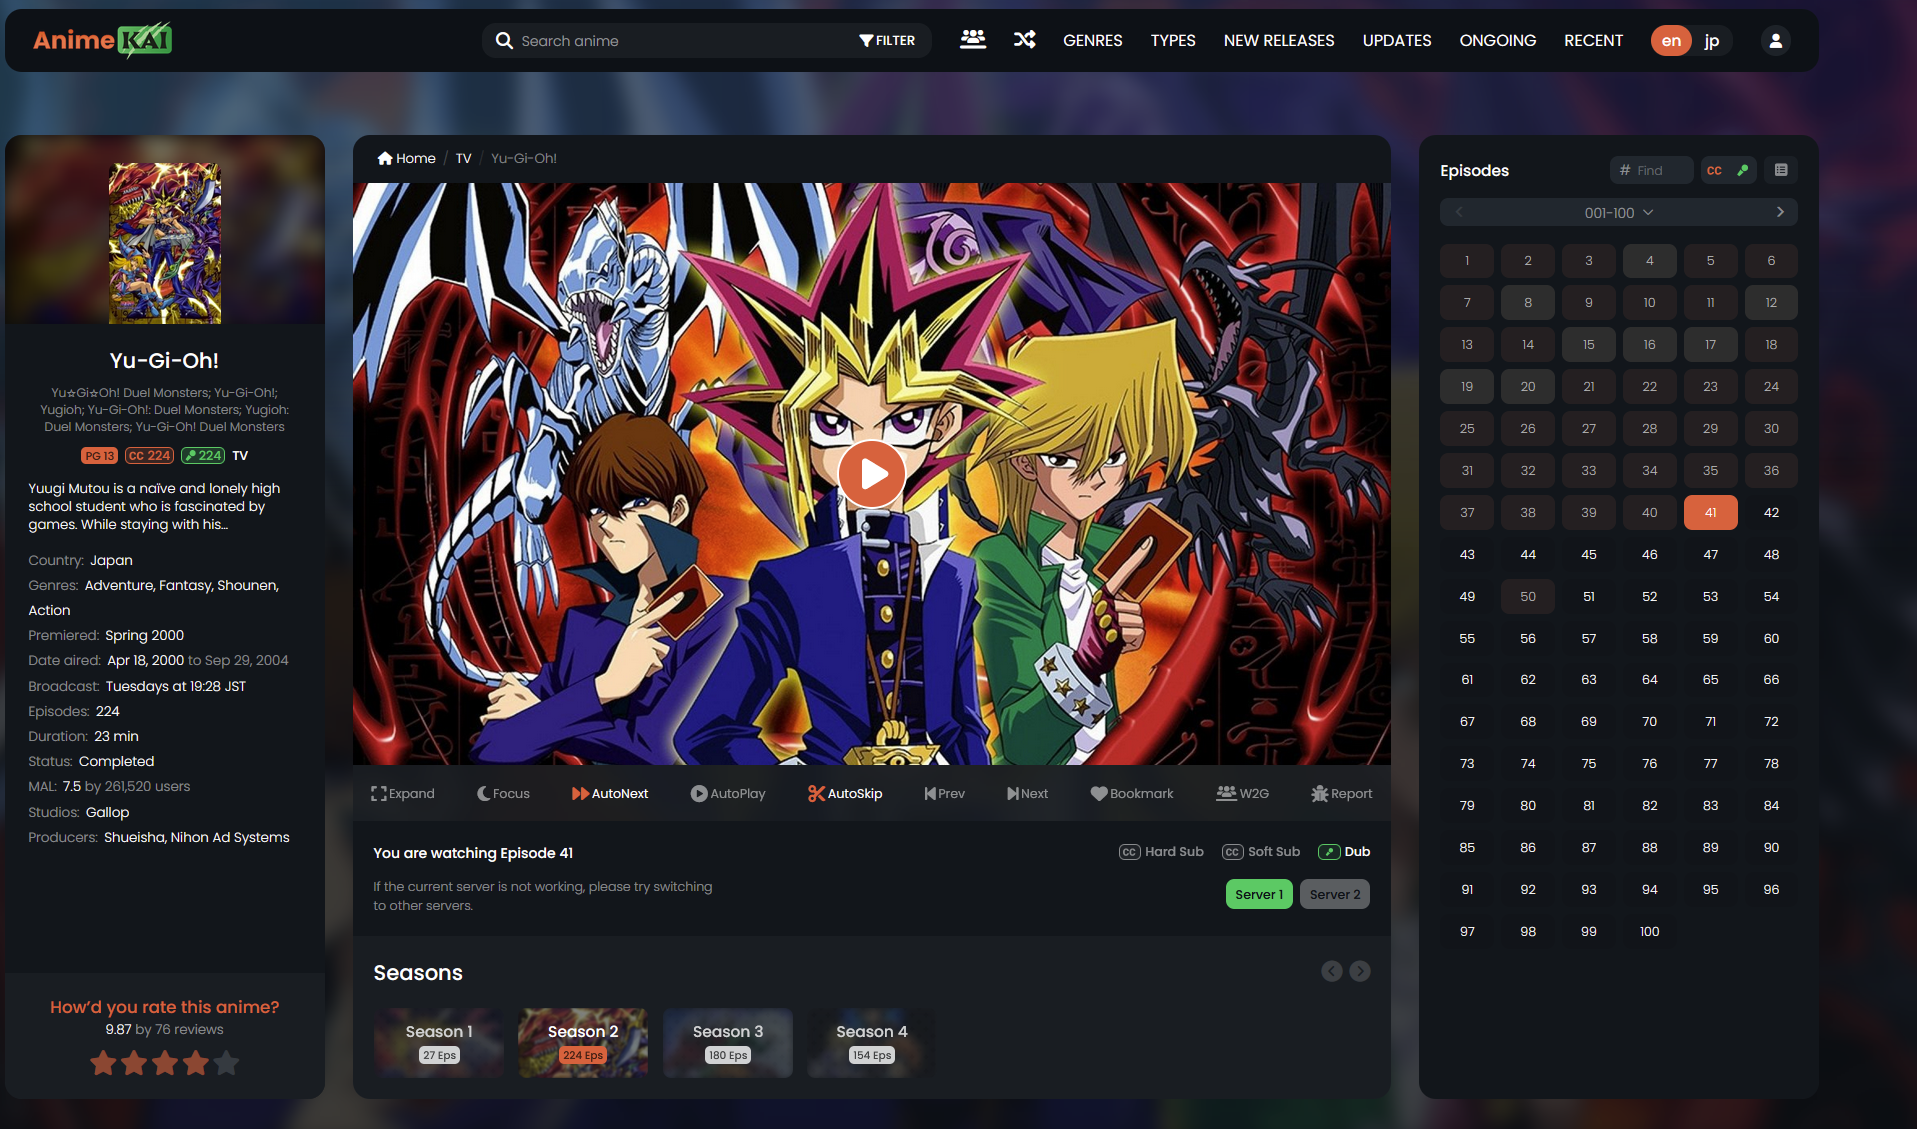Switch title language to jp
This screenshot has height=1129, width=1917.
click(x=1712, y=41)
